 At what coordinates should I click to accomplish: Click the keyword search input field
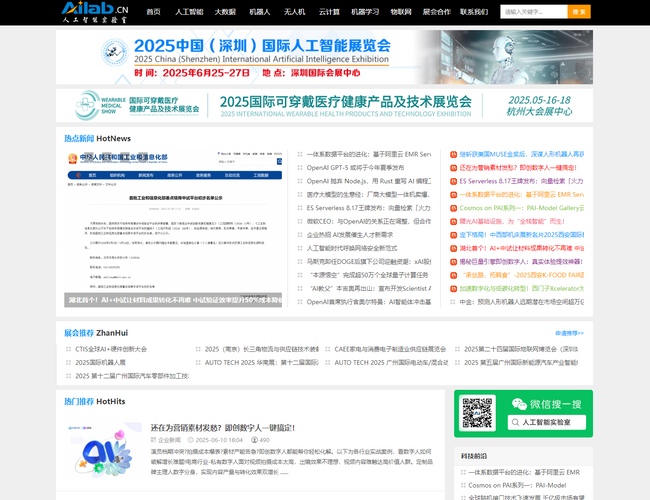(x=532, y=12)
